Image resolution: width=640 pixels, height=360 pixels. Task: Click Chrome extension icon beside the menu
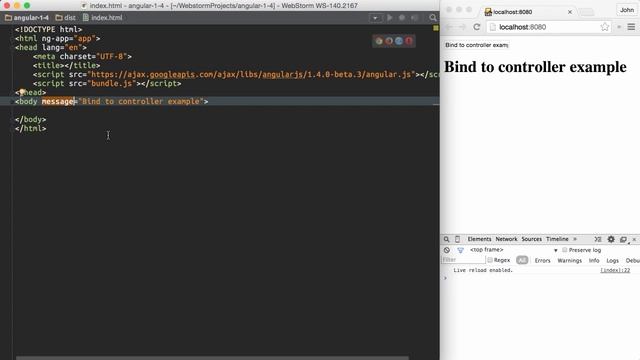click(x=619, y=27)
